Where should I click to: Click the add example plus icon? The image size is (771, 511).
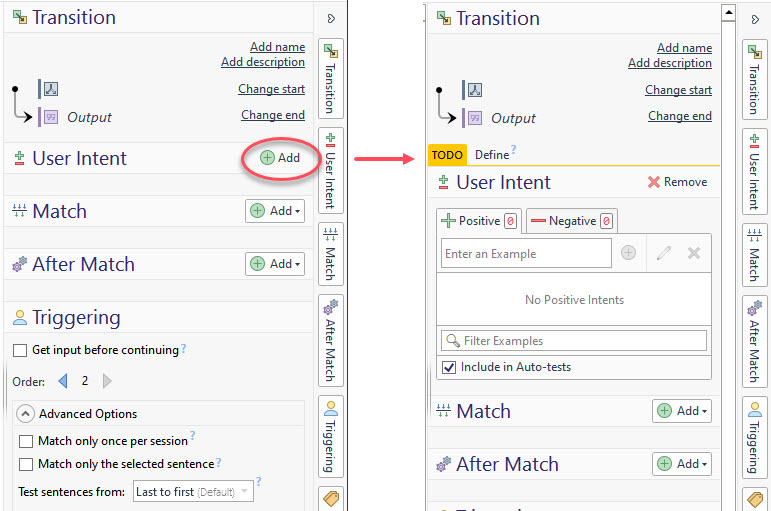coord(628,254)
